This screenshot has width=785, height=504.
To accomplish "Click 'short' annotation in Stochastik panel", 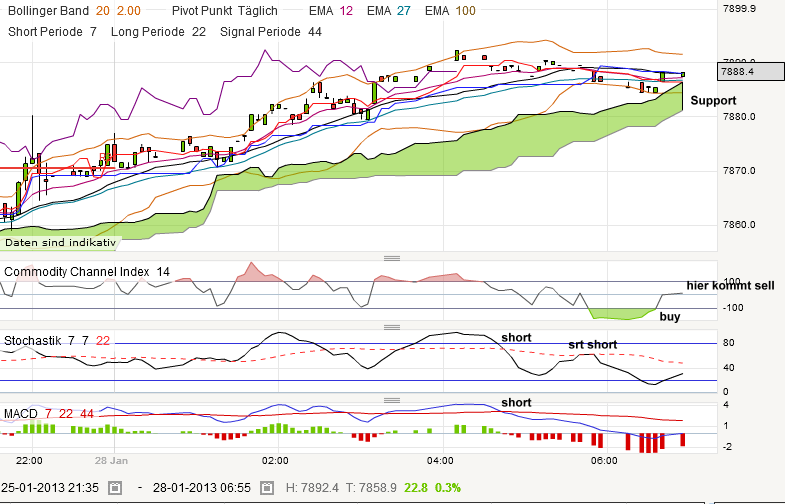I will tap(516, 337).
